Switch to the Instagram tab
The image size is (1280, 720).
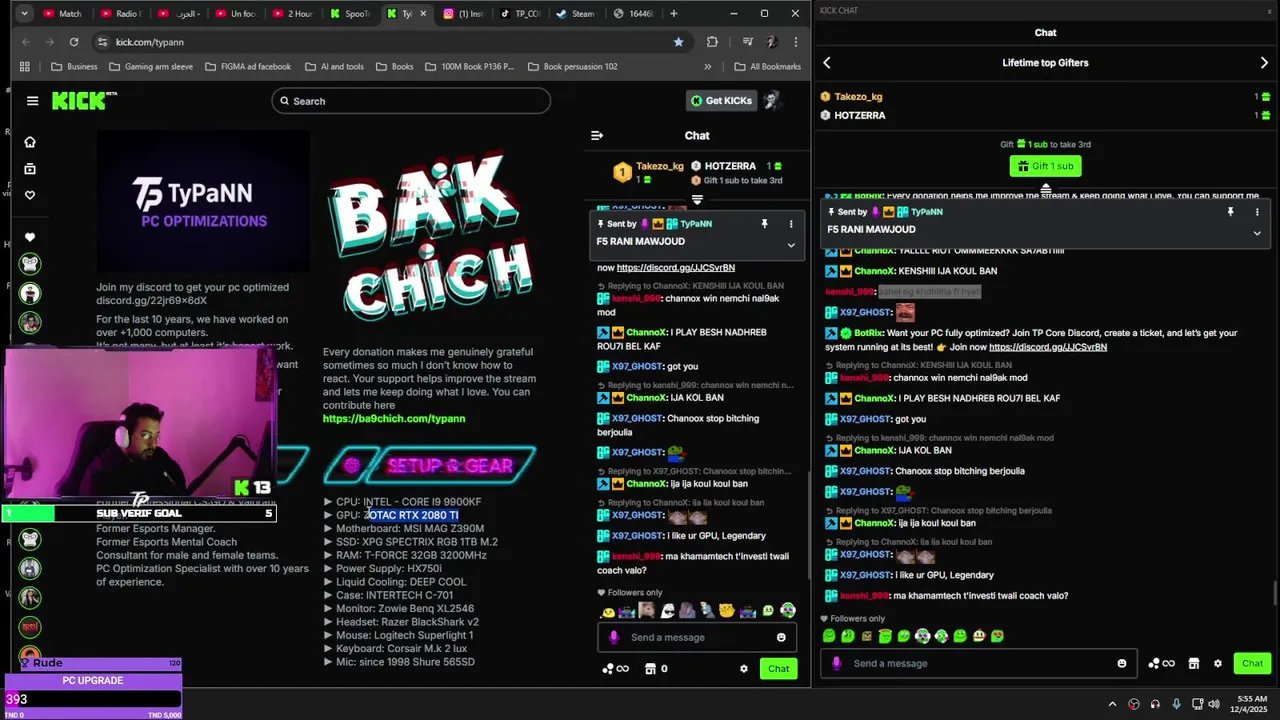464,14
